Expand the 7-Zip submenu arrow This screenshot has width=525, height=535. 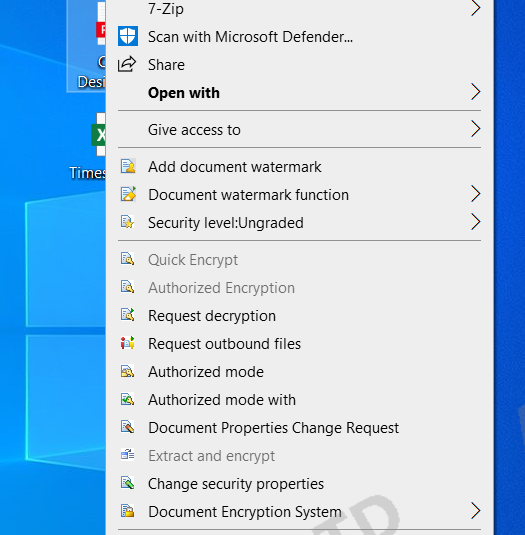pyautogui.click(x=476, y=8)
